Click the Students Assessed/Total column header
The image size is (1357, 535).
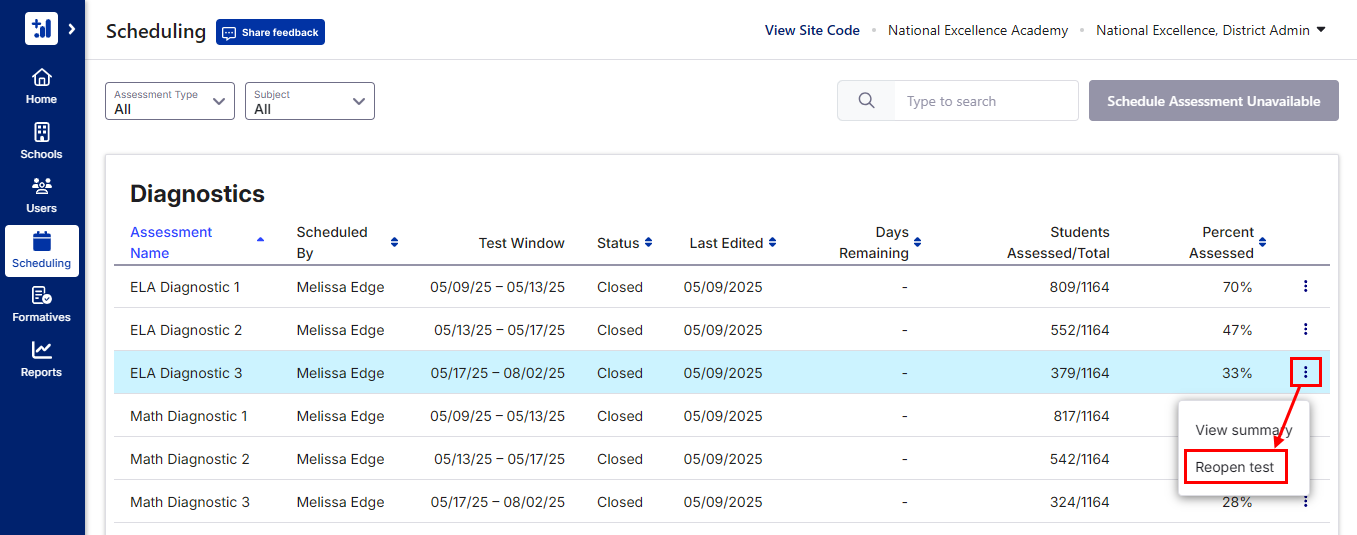1058,242
